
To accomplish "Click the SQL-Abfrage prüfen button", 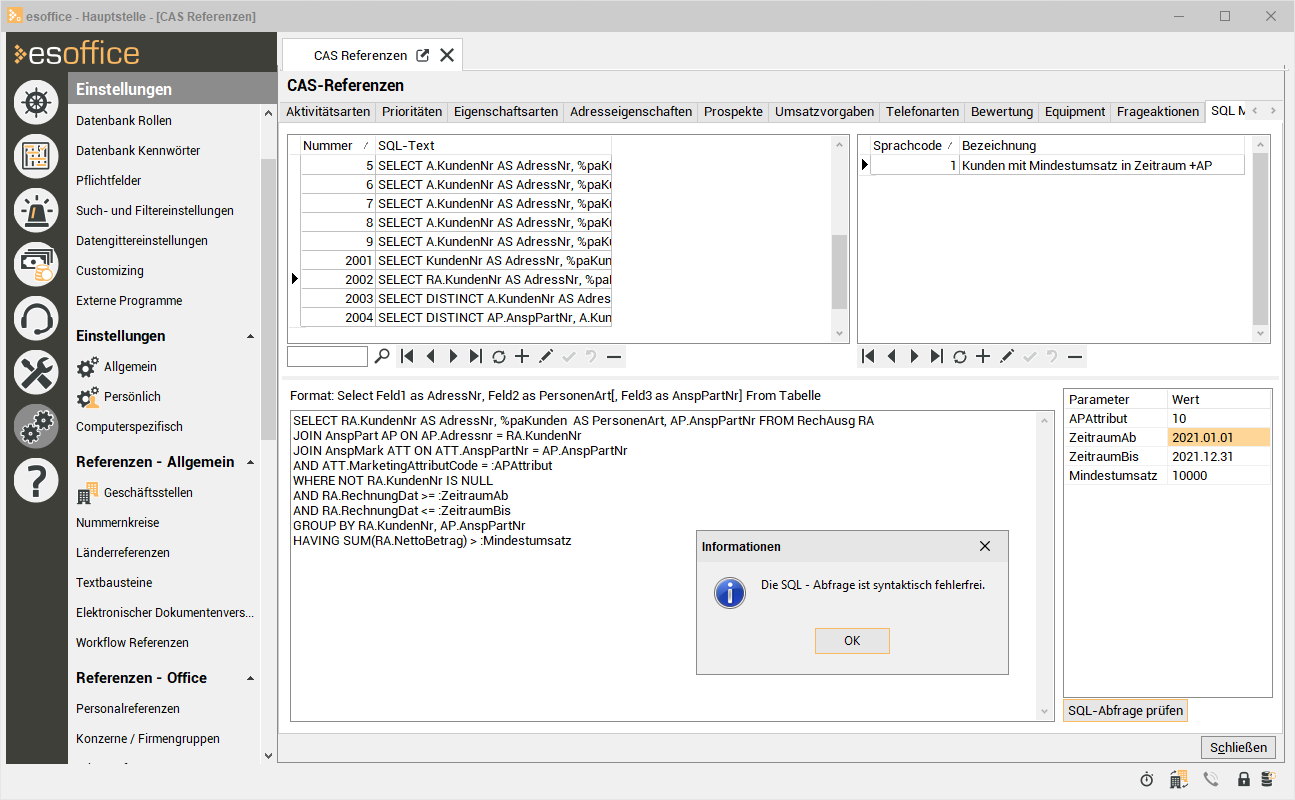I will click(x=1126, y=711).
